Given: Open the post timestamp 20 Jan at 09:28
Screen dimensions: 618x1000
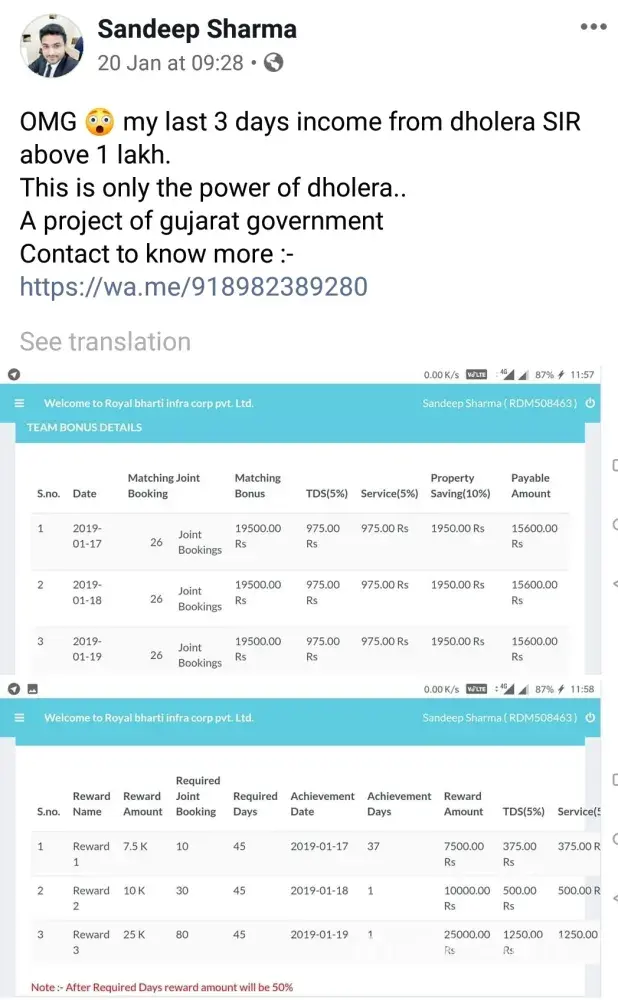Looking at the screenshot, I should pos(170,62).
